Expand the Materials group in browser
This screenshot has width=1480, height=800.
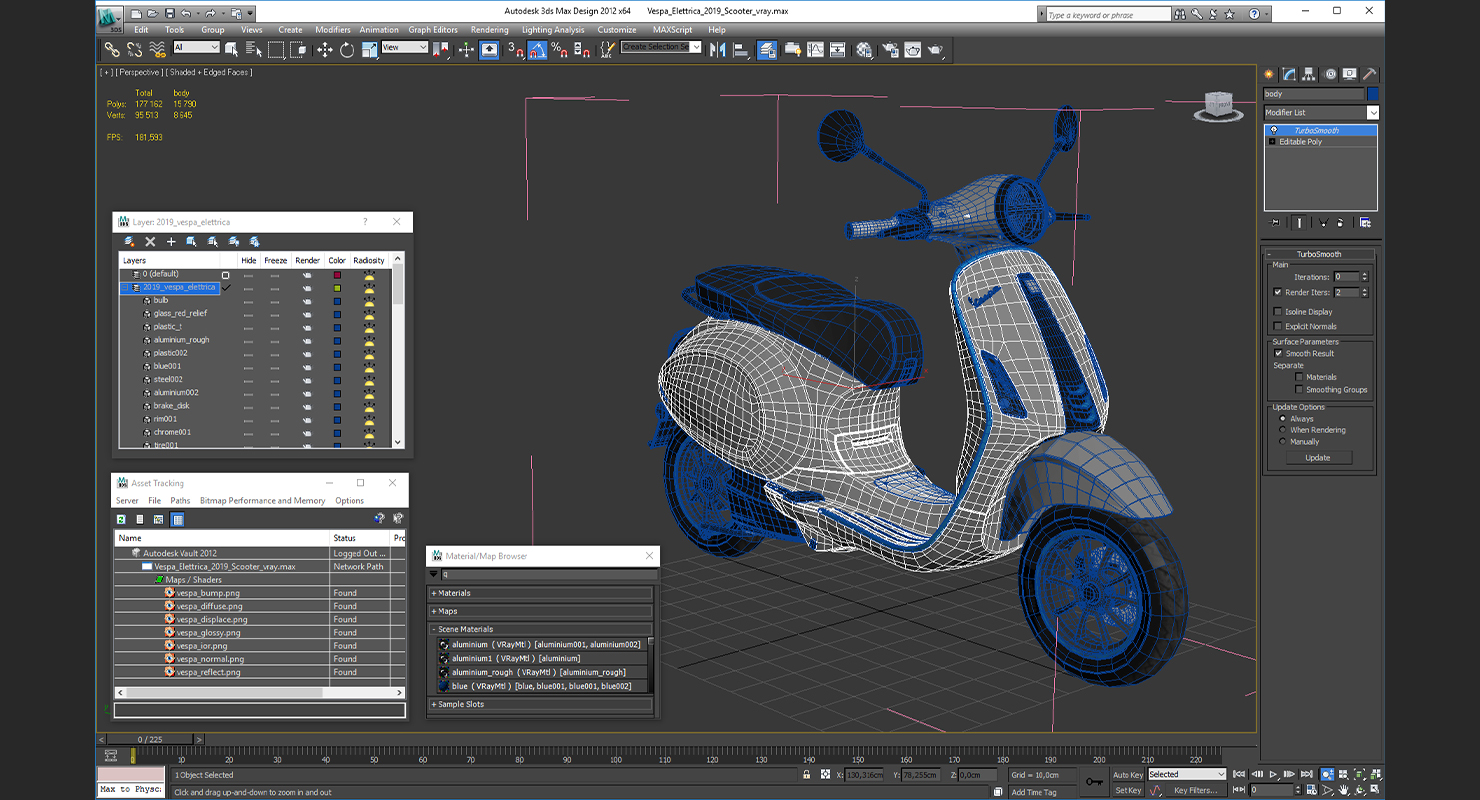(x=542, y=593)
